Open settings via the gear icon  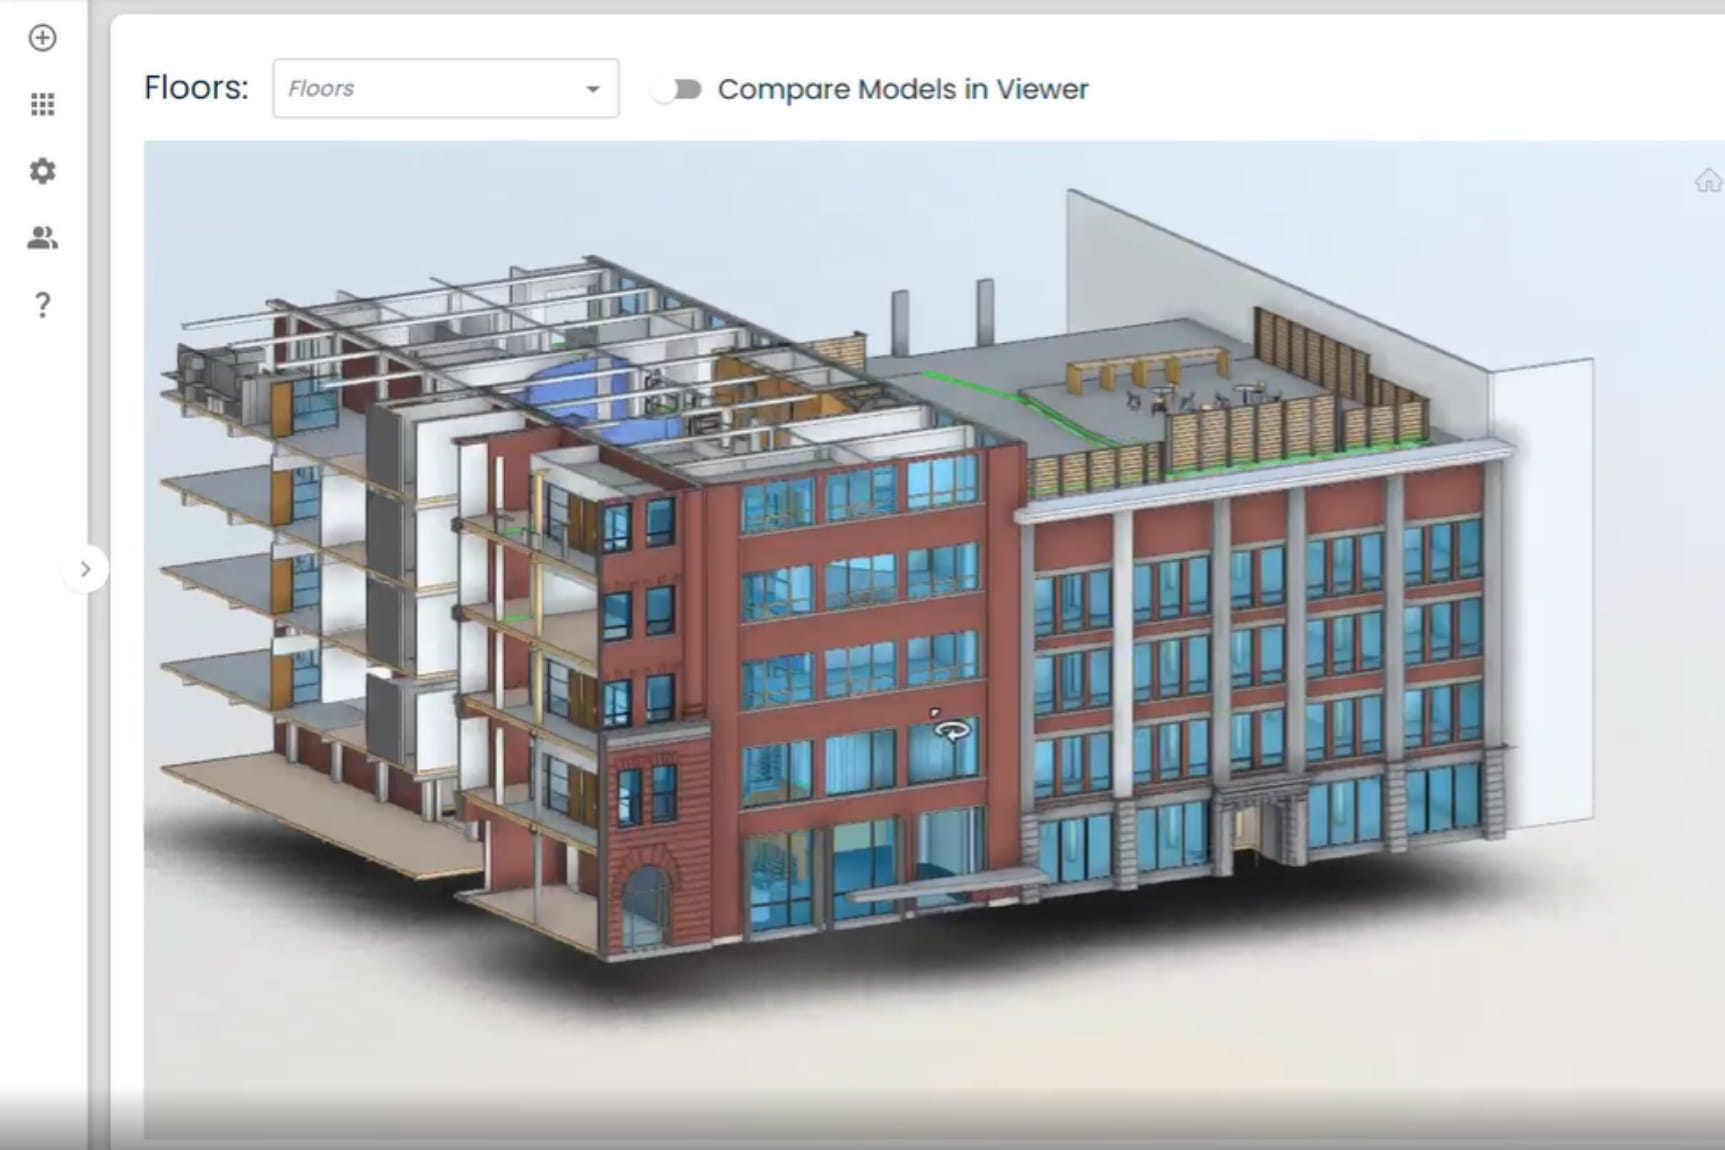point(42,171)
